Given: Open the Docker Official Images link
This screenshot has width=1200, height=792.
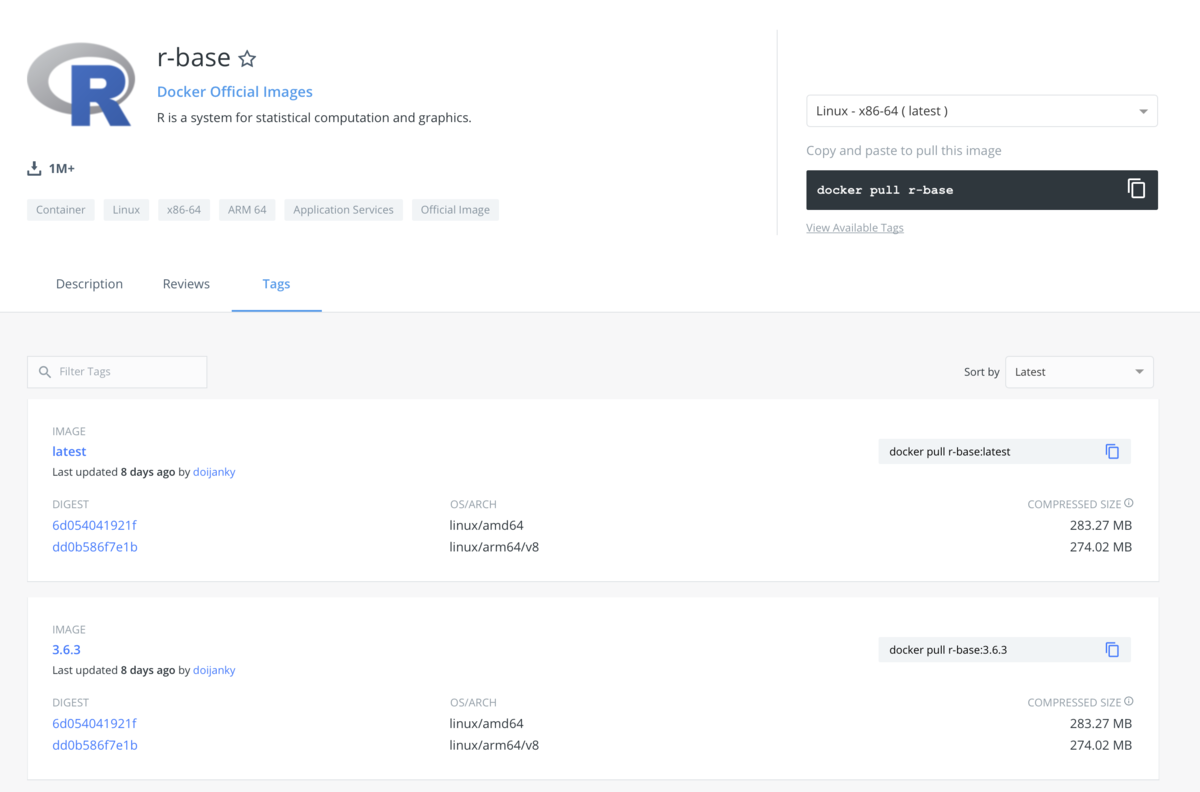Looking at the screenshot, I should [235, 92].
